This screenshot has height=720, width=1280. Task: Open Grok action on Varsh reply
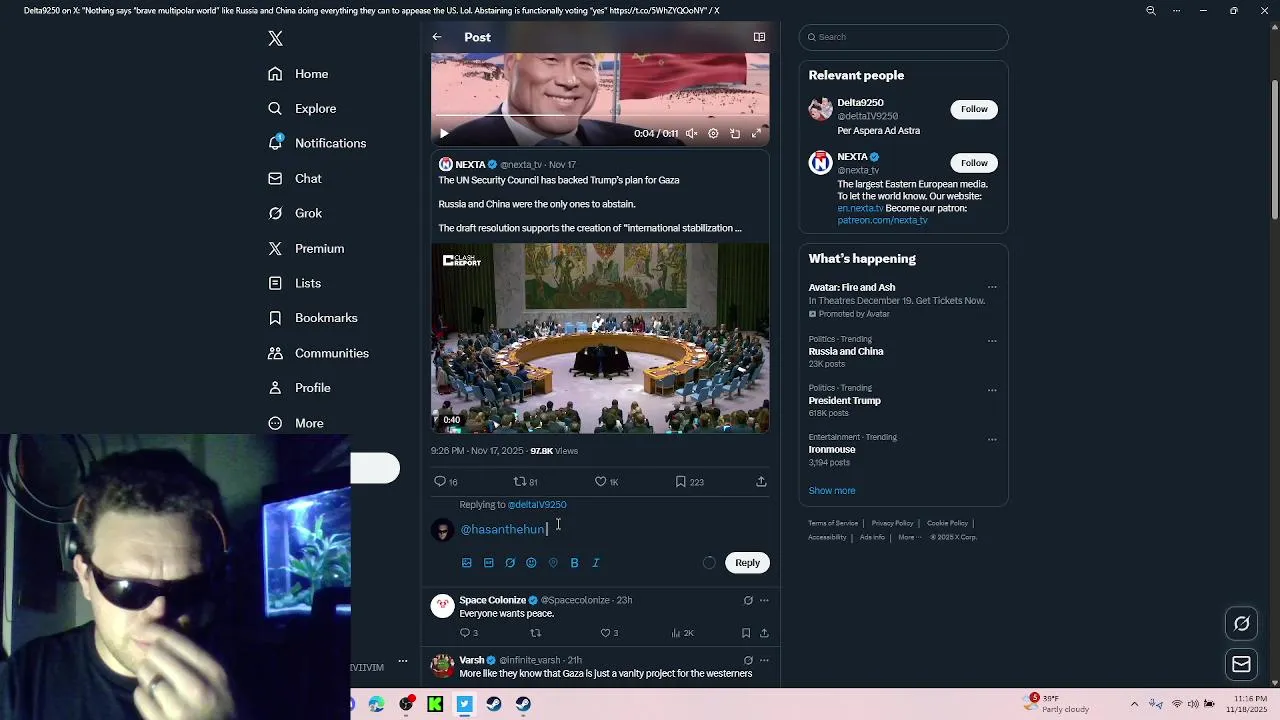pyautogui.click(x=748, y=660)
